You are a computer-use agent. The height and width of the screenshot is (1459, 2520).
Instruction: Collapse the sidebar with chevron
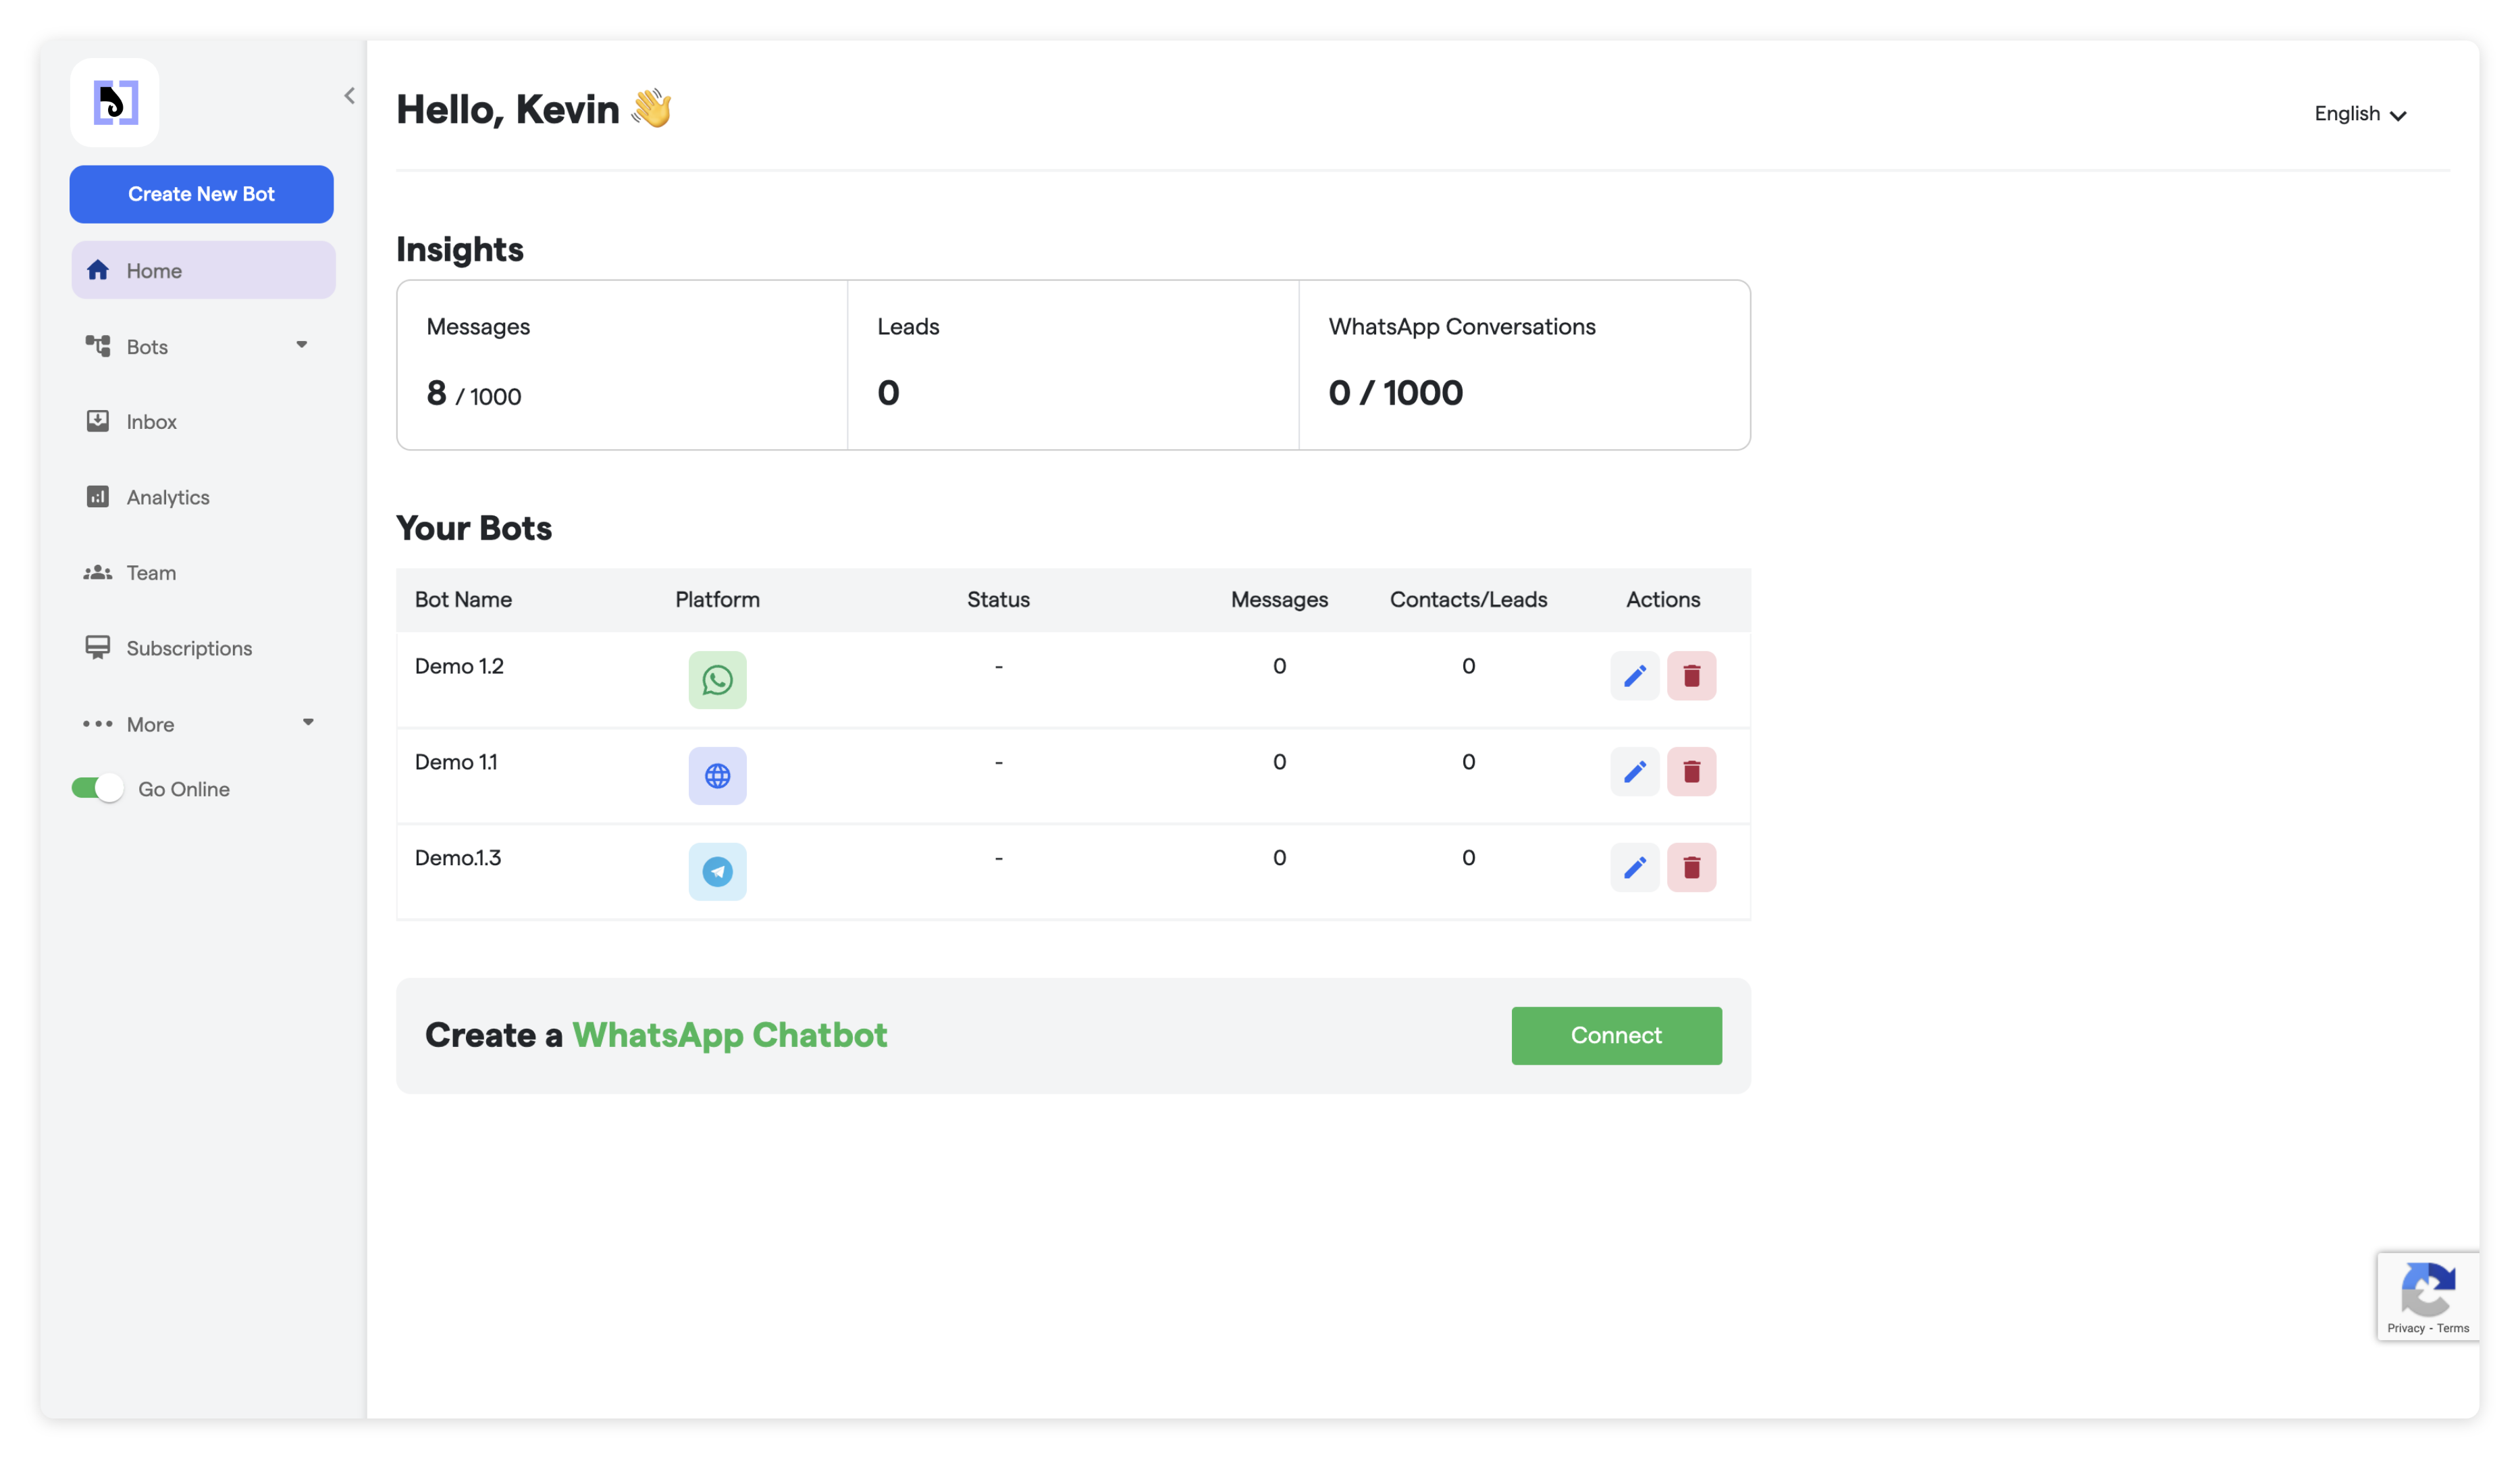coord(349,96)
